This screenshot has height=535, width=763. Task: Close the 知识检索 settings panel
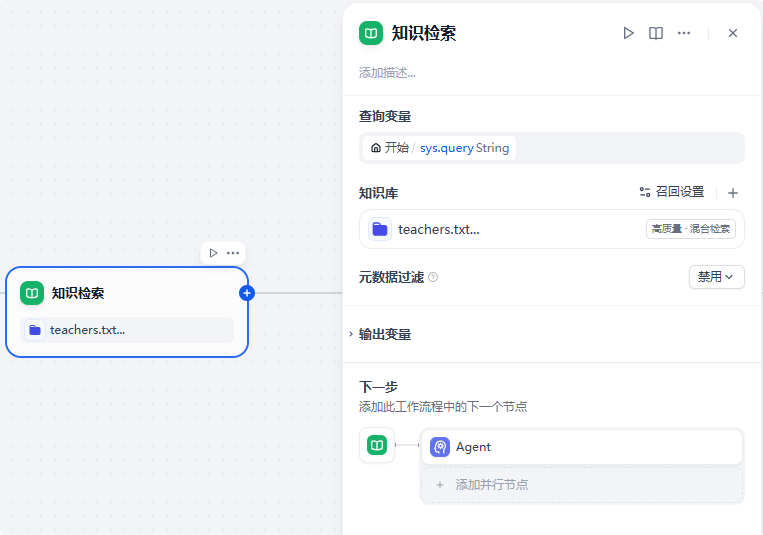click(x=733, y=33)
